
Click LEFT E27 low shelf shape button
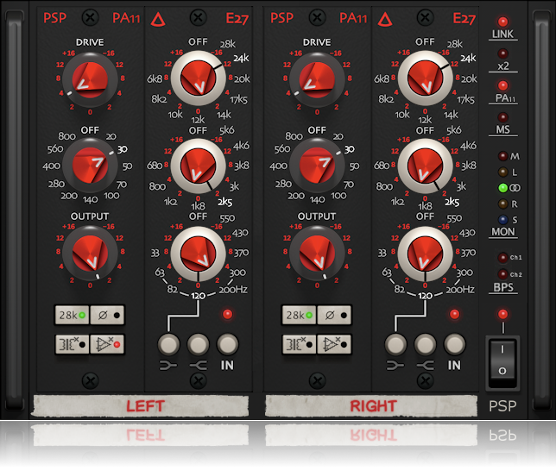click(168, 344)
